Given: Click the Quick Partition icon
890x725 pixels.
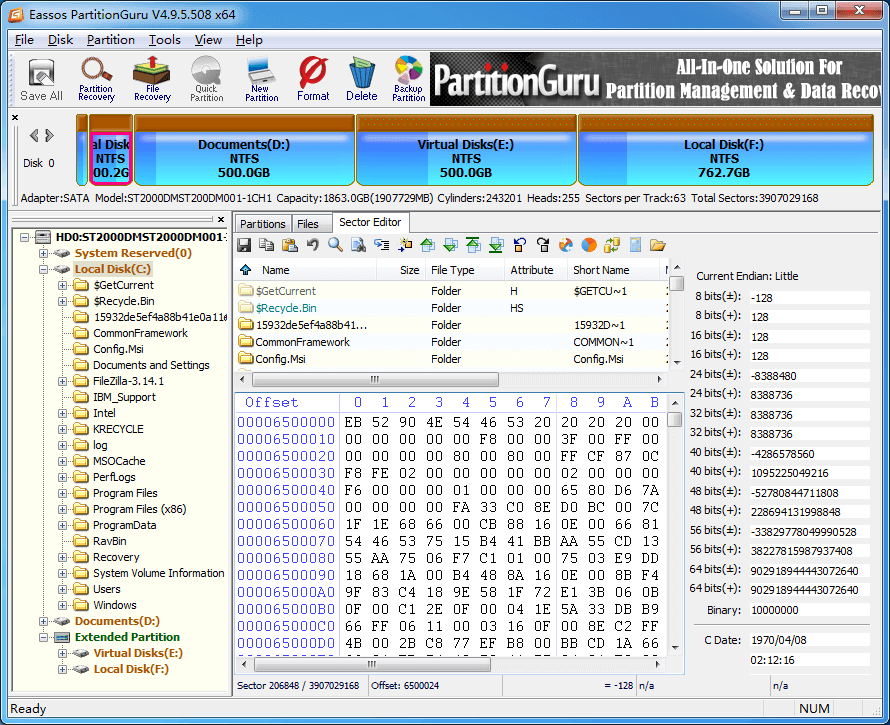Looking at the screenshot, I should [206, 79].
